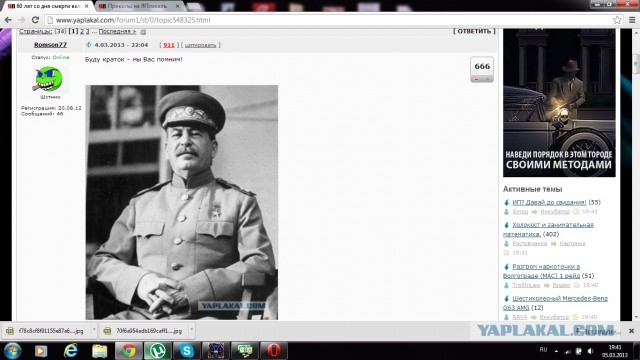Screen dimensions: 640x360
Task: Open uTorrent from the taskbar
Action: (x=158, y=351)
